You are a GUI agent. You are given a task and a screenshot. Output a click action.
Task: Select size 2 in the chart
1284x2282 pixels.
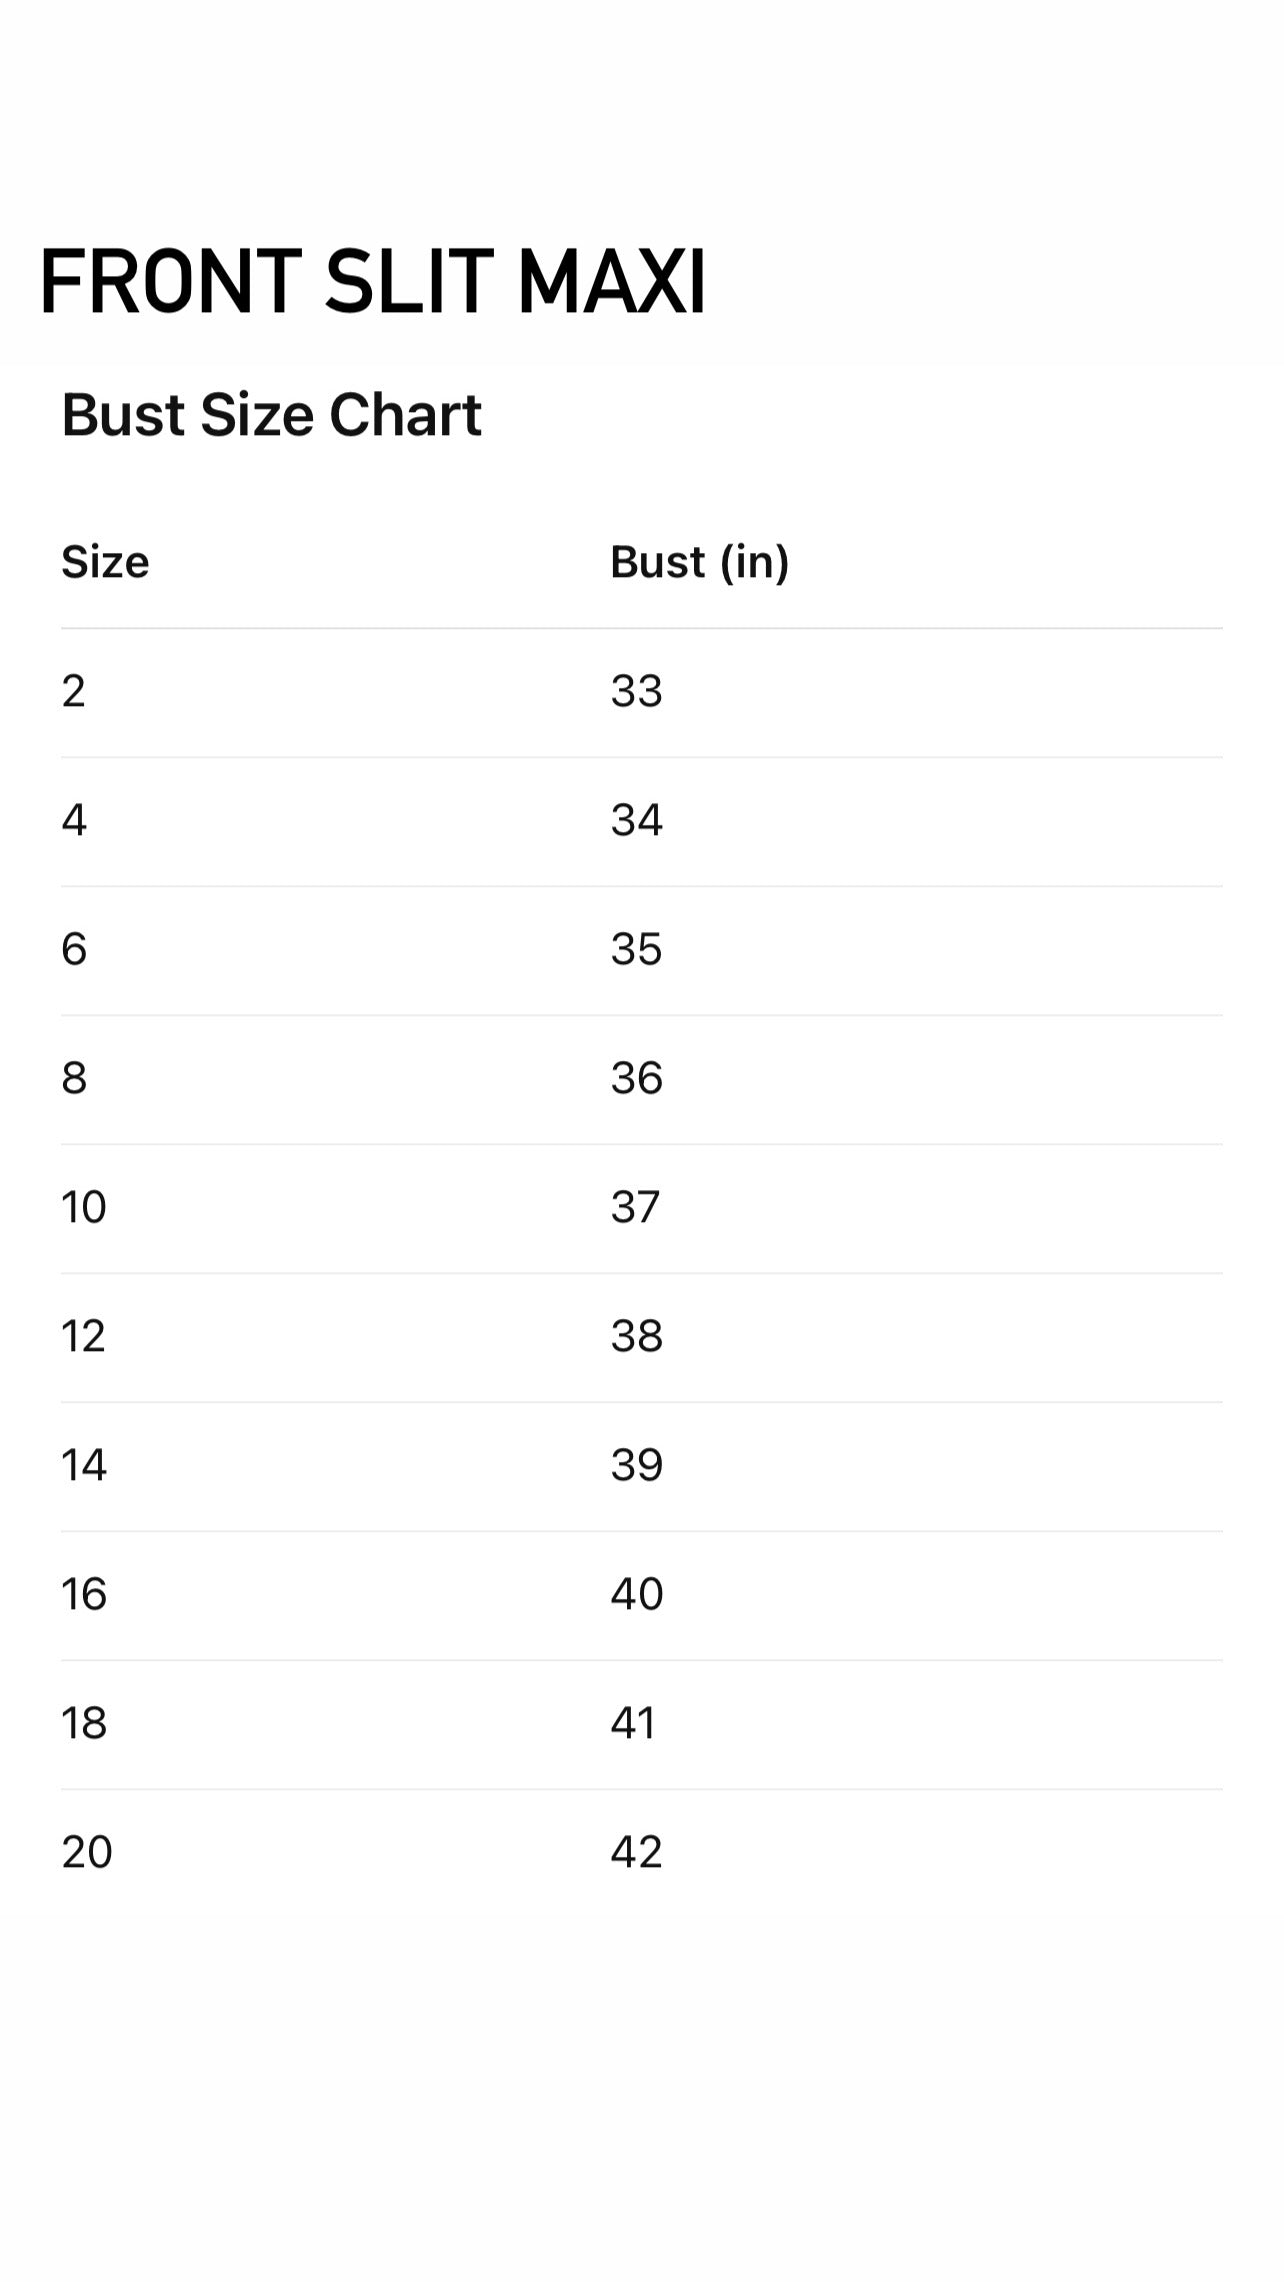coord(73,691)
